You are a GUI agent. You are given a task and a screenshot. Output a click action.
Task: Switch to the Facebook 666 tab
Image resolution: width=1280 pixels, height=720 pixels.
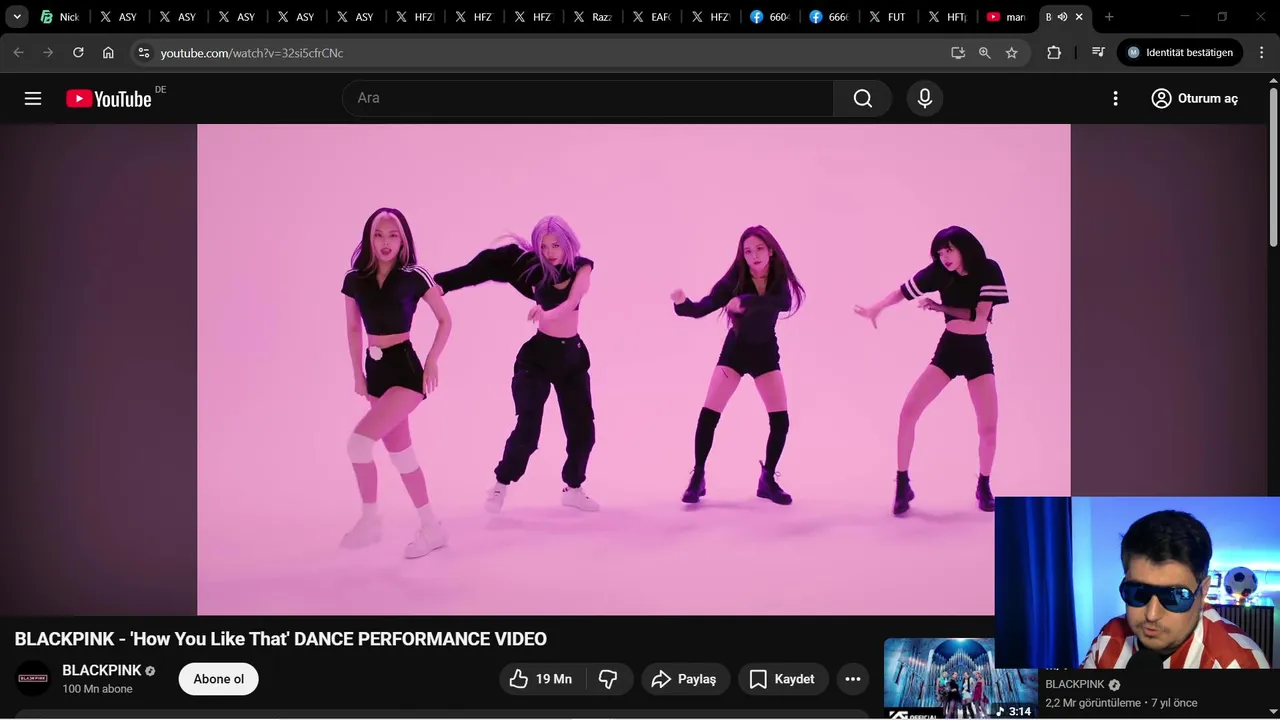click(829, 17)
